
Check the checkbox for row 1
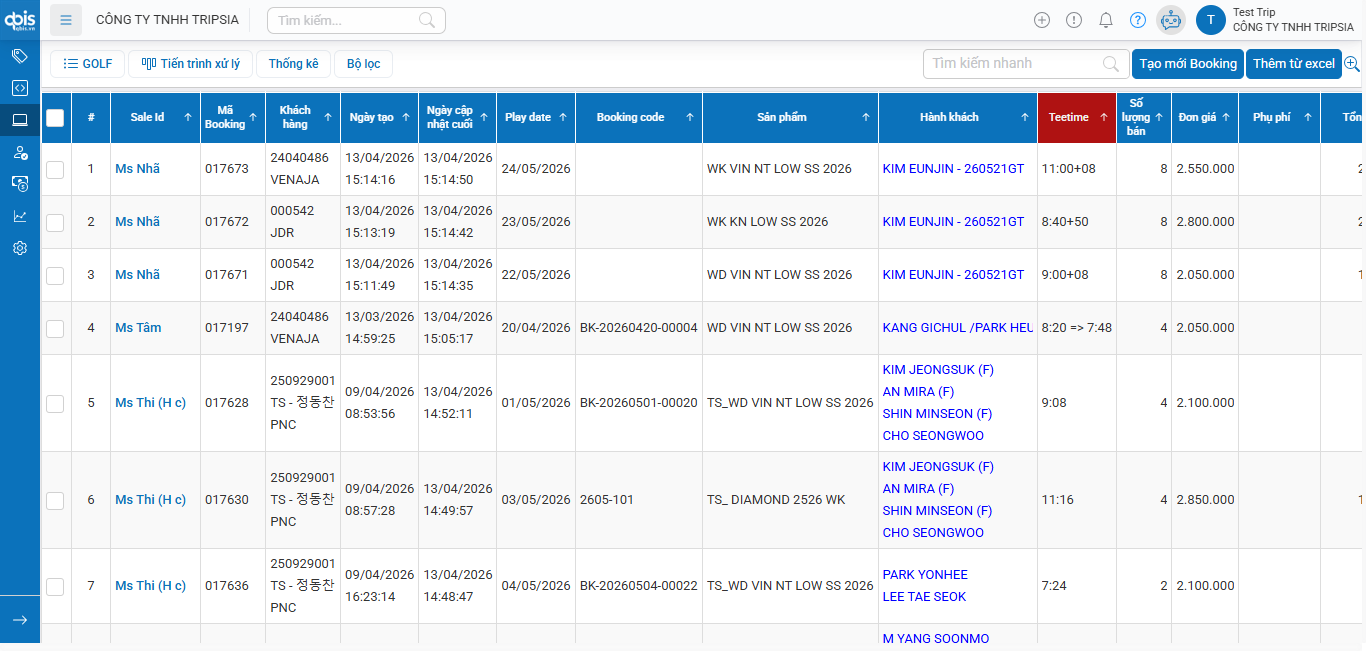click(55, 169)
